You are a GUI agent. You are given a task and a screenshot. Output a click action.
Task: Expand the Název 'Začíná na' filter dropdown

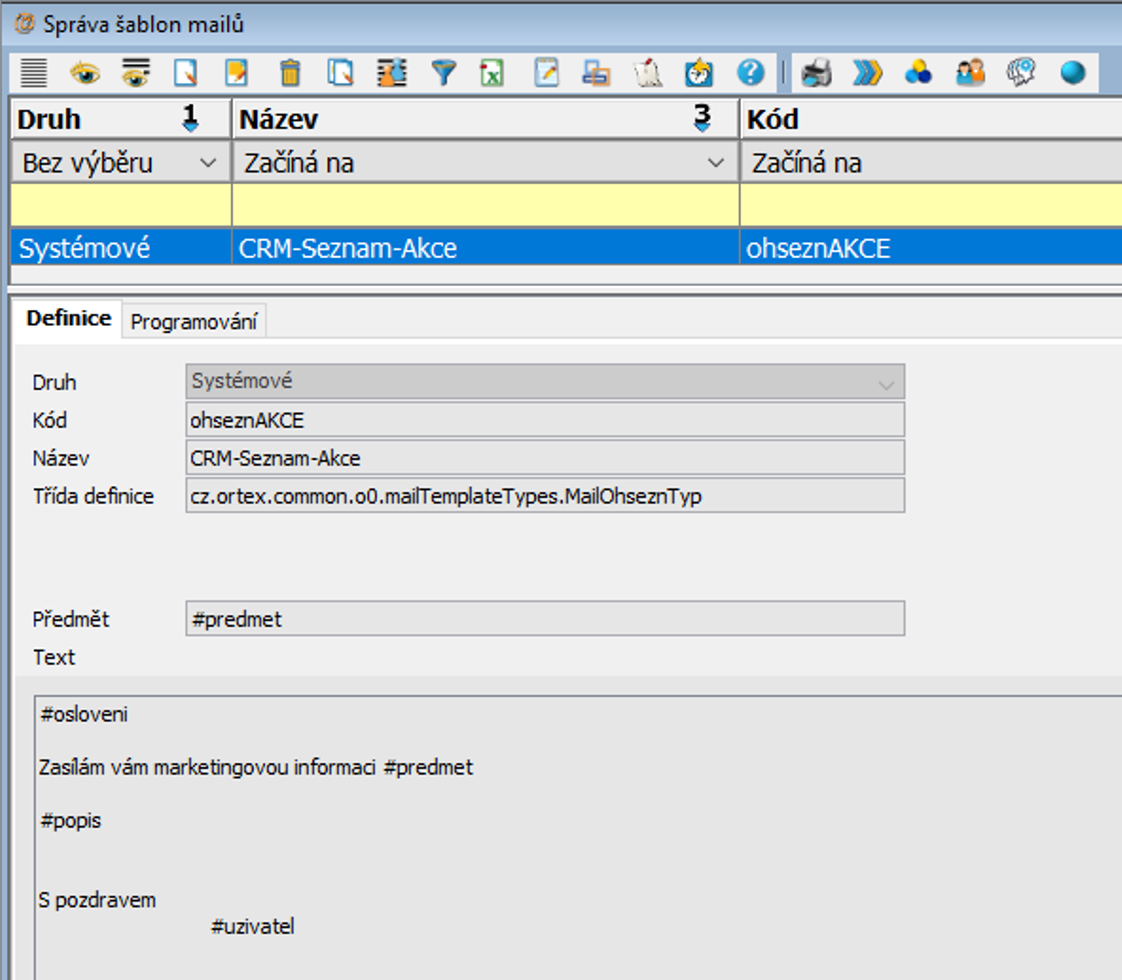pos(716,163)
